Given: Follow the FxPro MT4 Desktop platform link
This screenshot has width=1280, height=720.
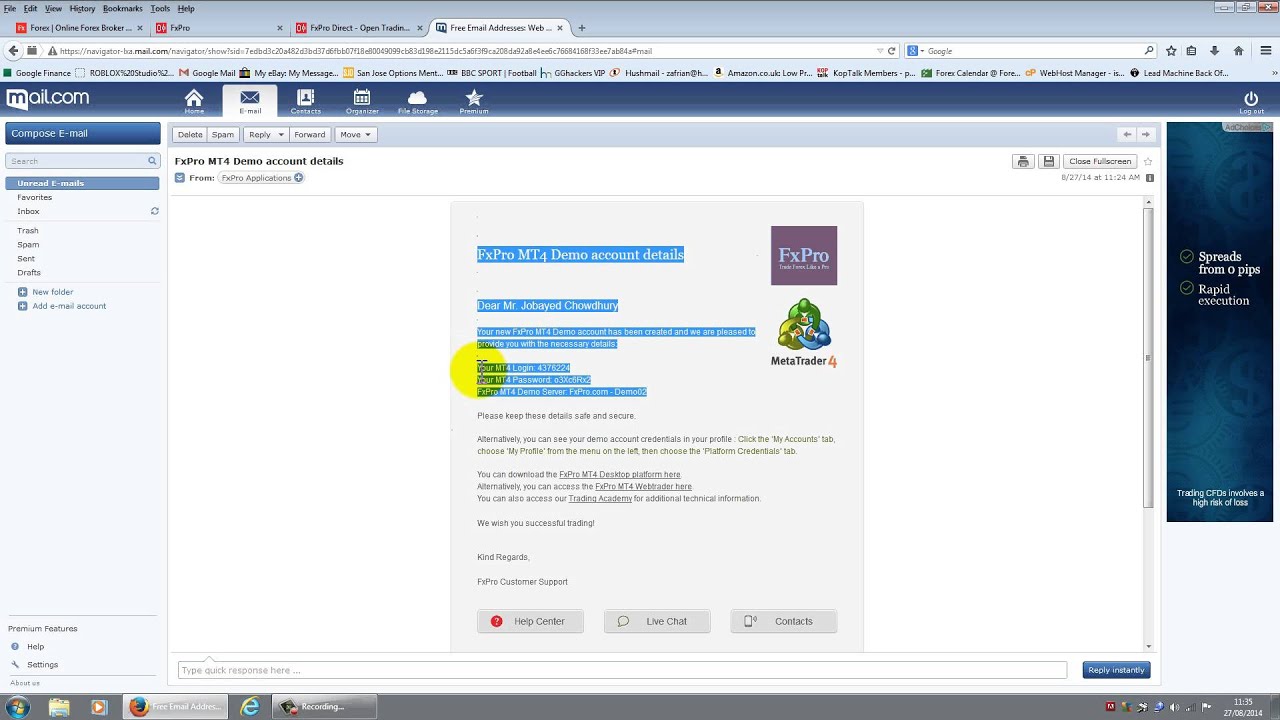Looking at the screenshot, I should coord(619,474).
